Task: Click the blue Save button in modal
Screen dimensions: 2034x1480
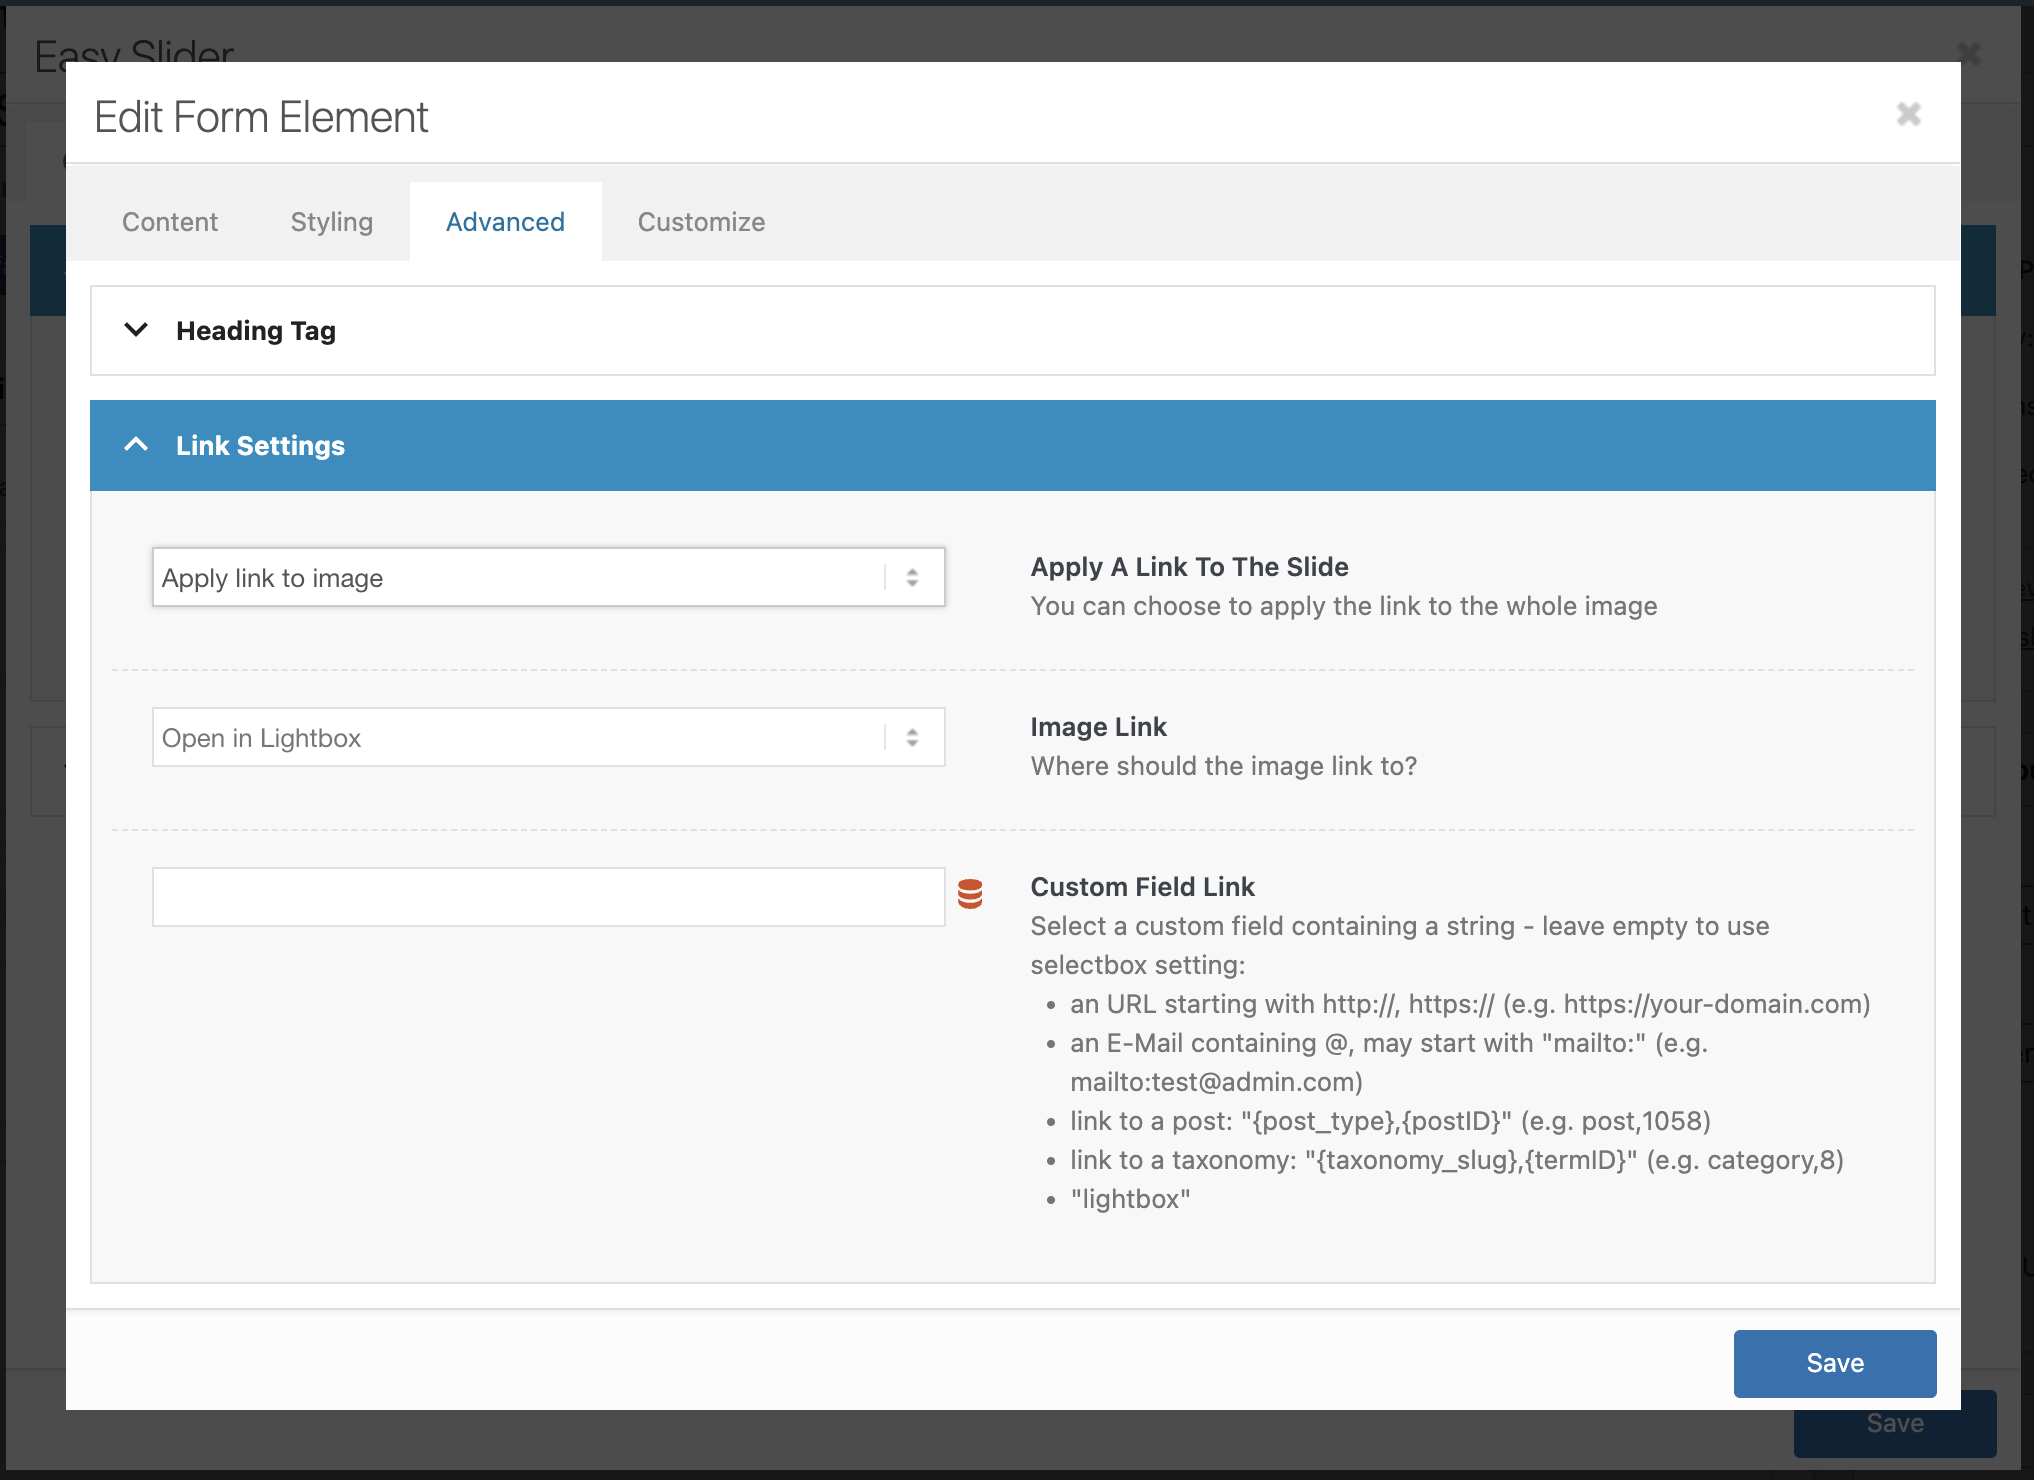Action: pyautogui.click(x=1834, y=1363)
